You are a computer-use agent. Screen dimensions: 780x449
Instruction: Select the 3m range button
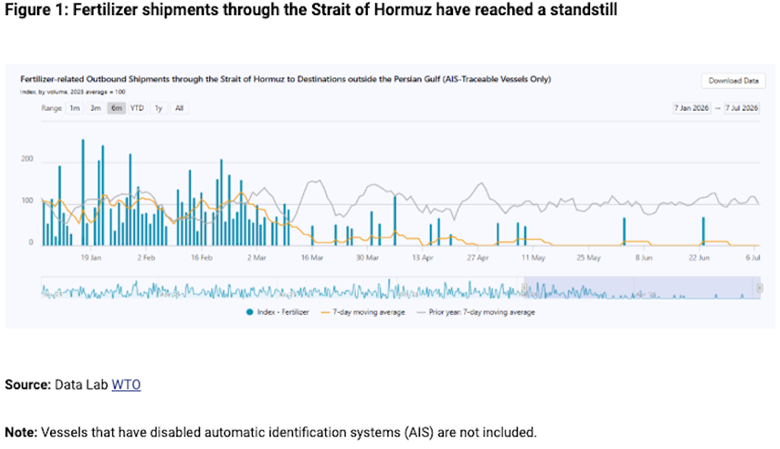tap(95, 108)
